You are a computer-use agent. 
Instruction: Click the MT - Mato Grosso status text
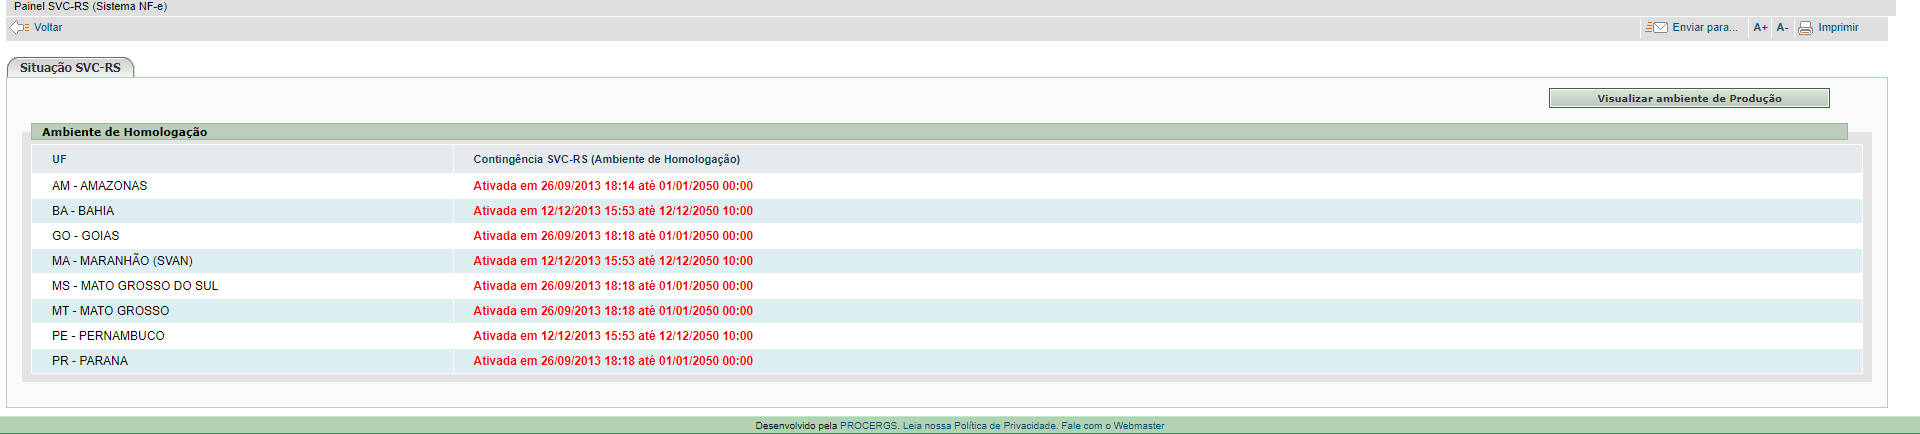click(613, 311)
